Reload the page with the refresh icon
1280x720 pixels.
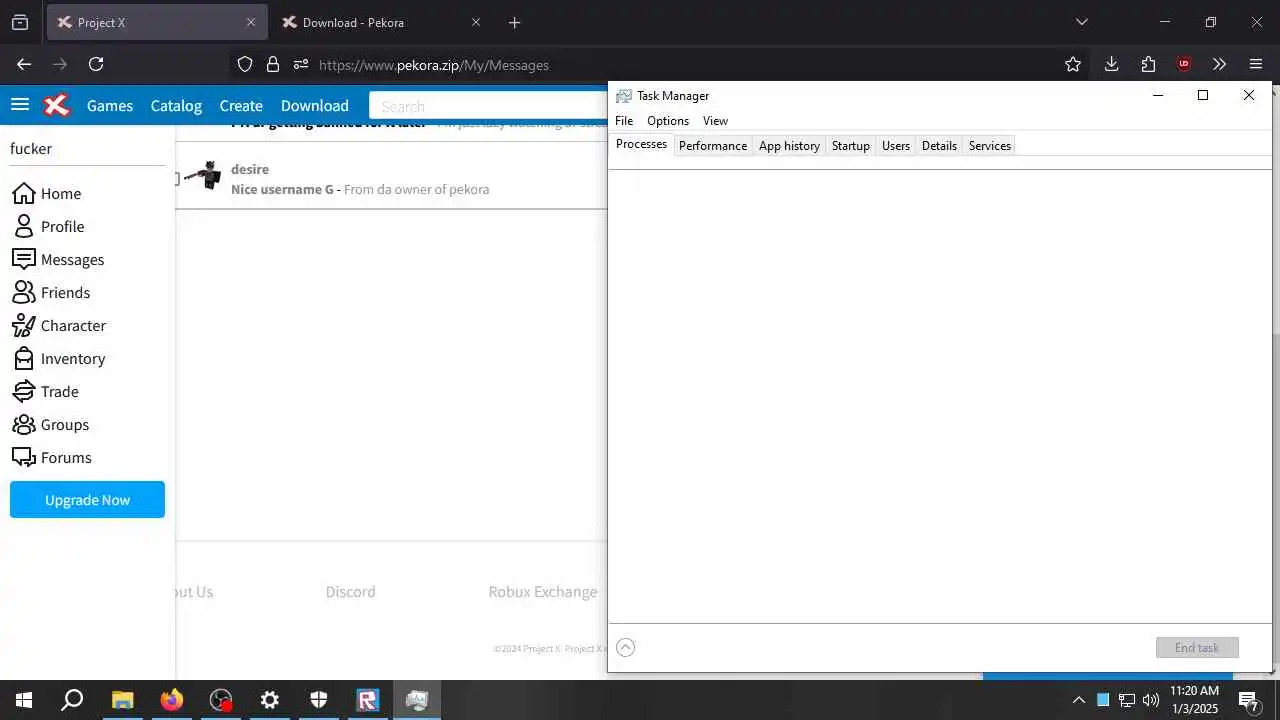coord(96,64)
